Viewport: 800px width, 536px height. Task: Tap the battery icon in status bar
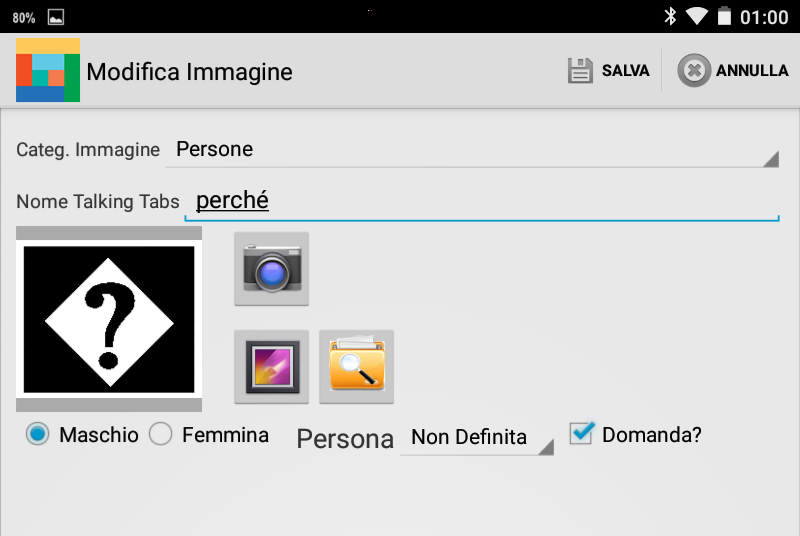(x=724, y=16)
